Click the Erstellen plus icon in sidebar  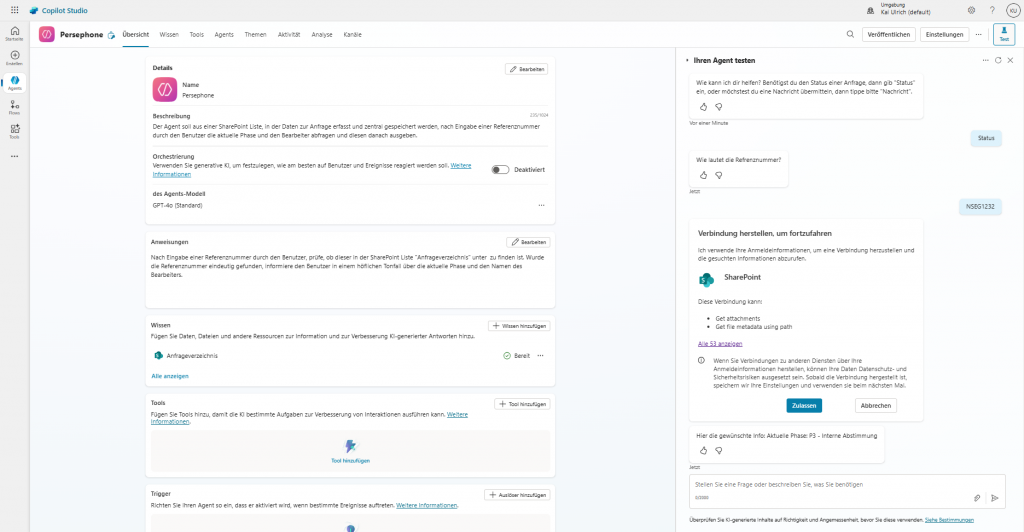[14, 57]
